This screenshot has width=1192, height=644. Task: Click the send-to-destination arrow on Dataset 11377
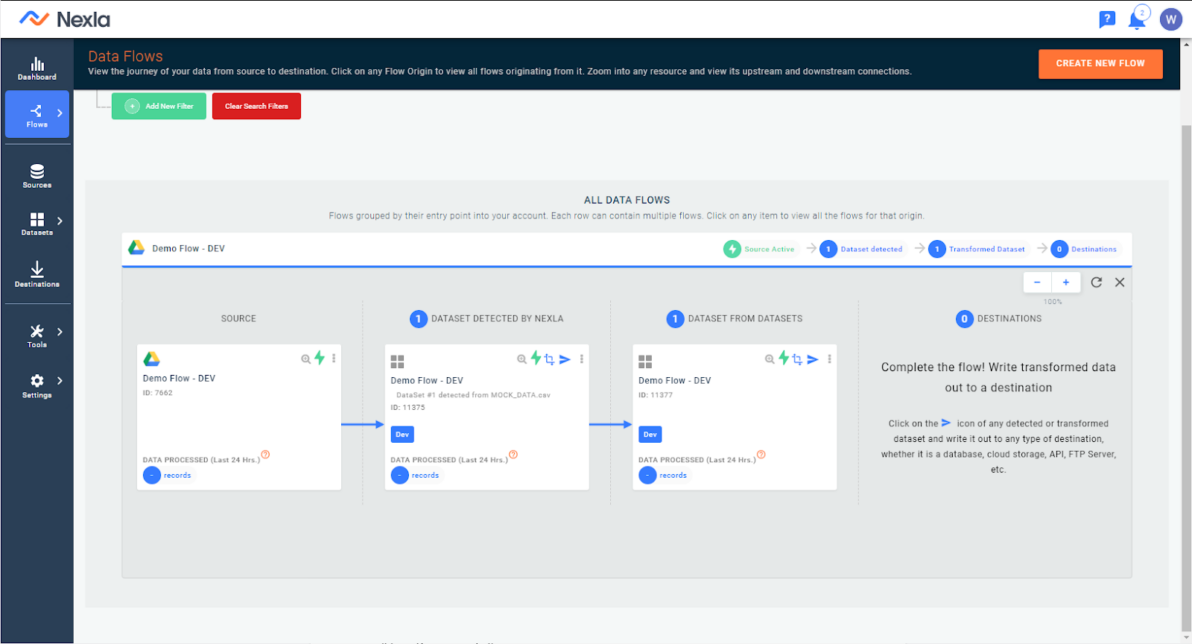[812, 358]
